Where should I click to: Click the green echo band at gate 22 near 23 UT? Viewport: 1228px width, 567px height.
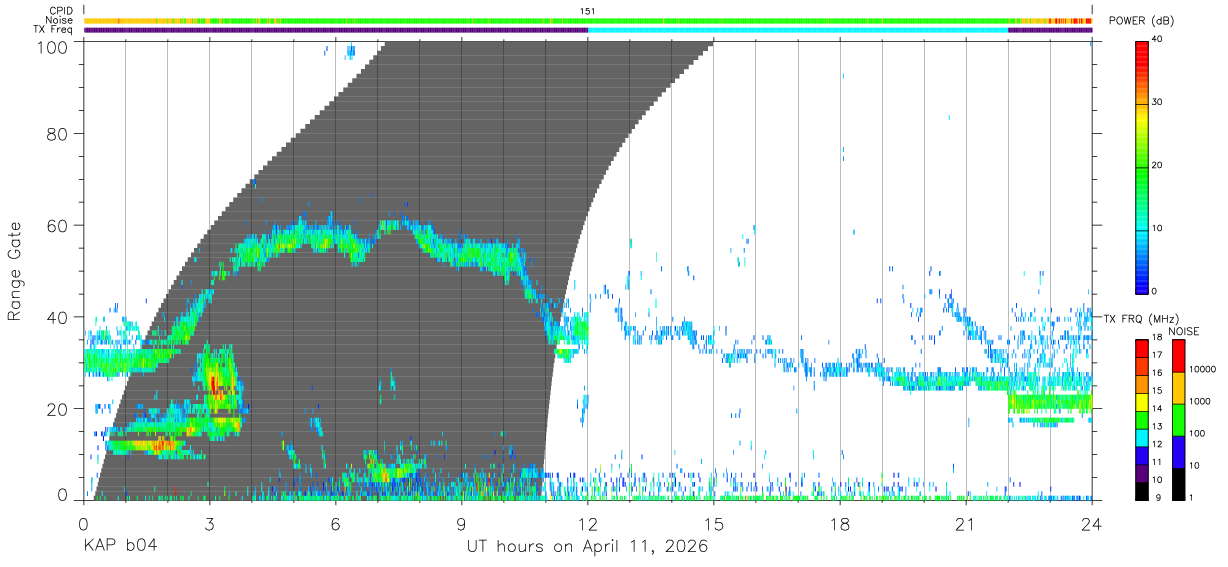pos(1050,403)
